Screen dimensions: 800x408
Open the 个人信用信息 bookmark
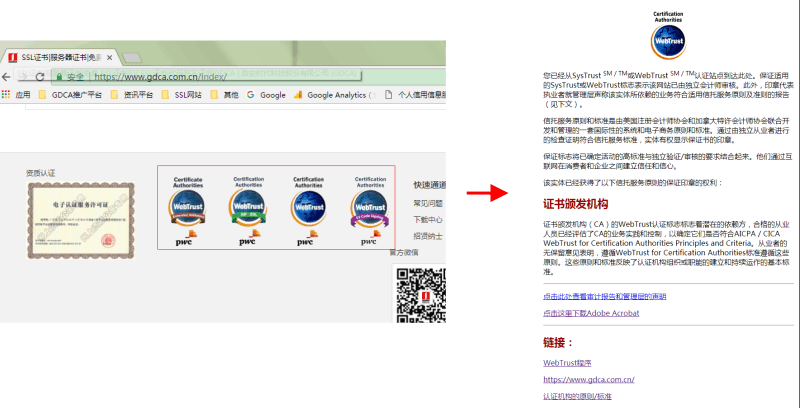point(416,95)
